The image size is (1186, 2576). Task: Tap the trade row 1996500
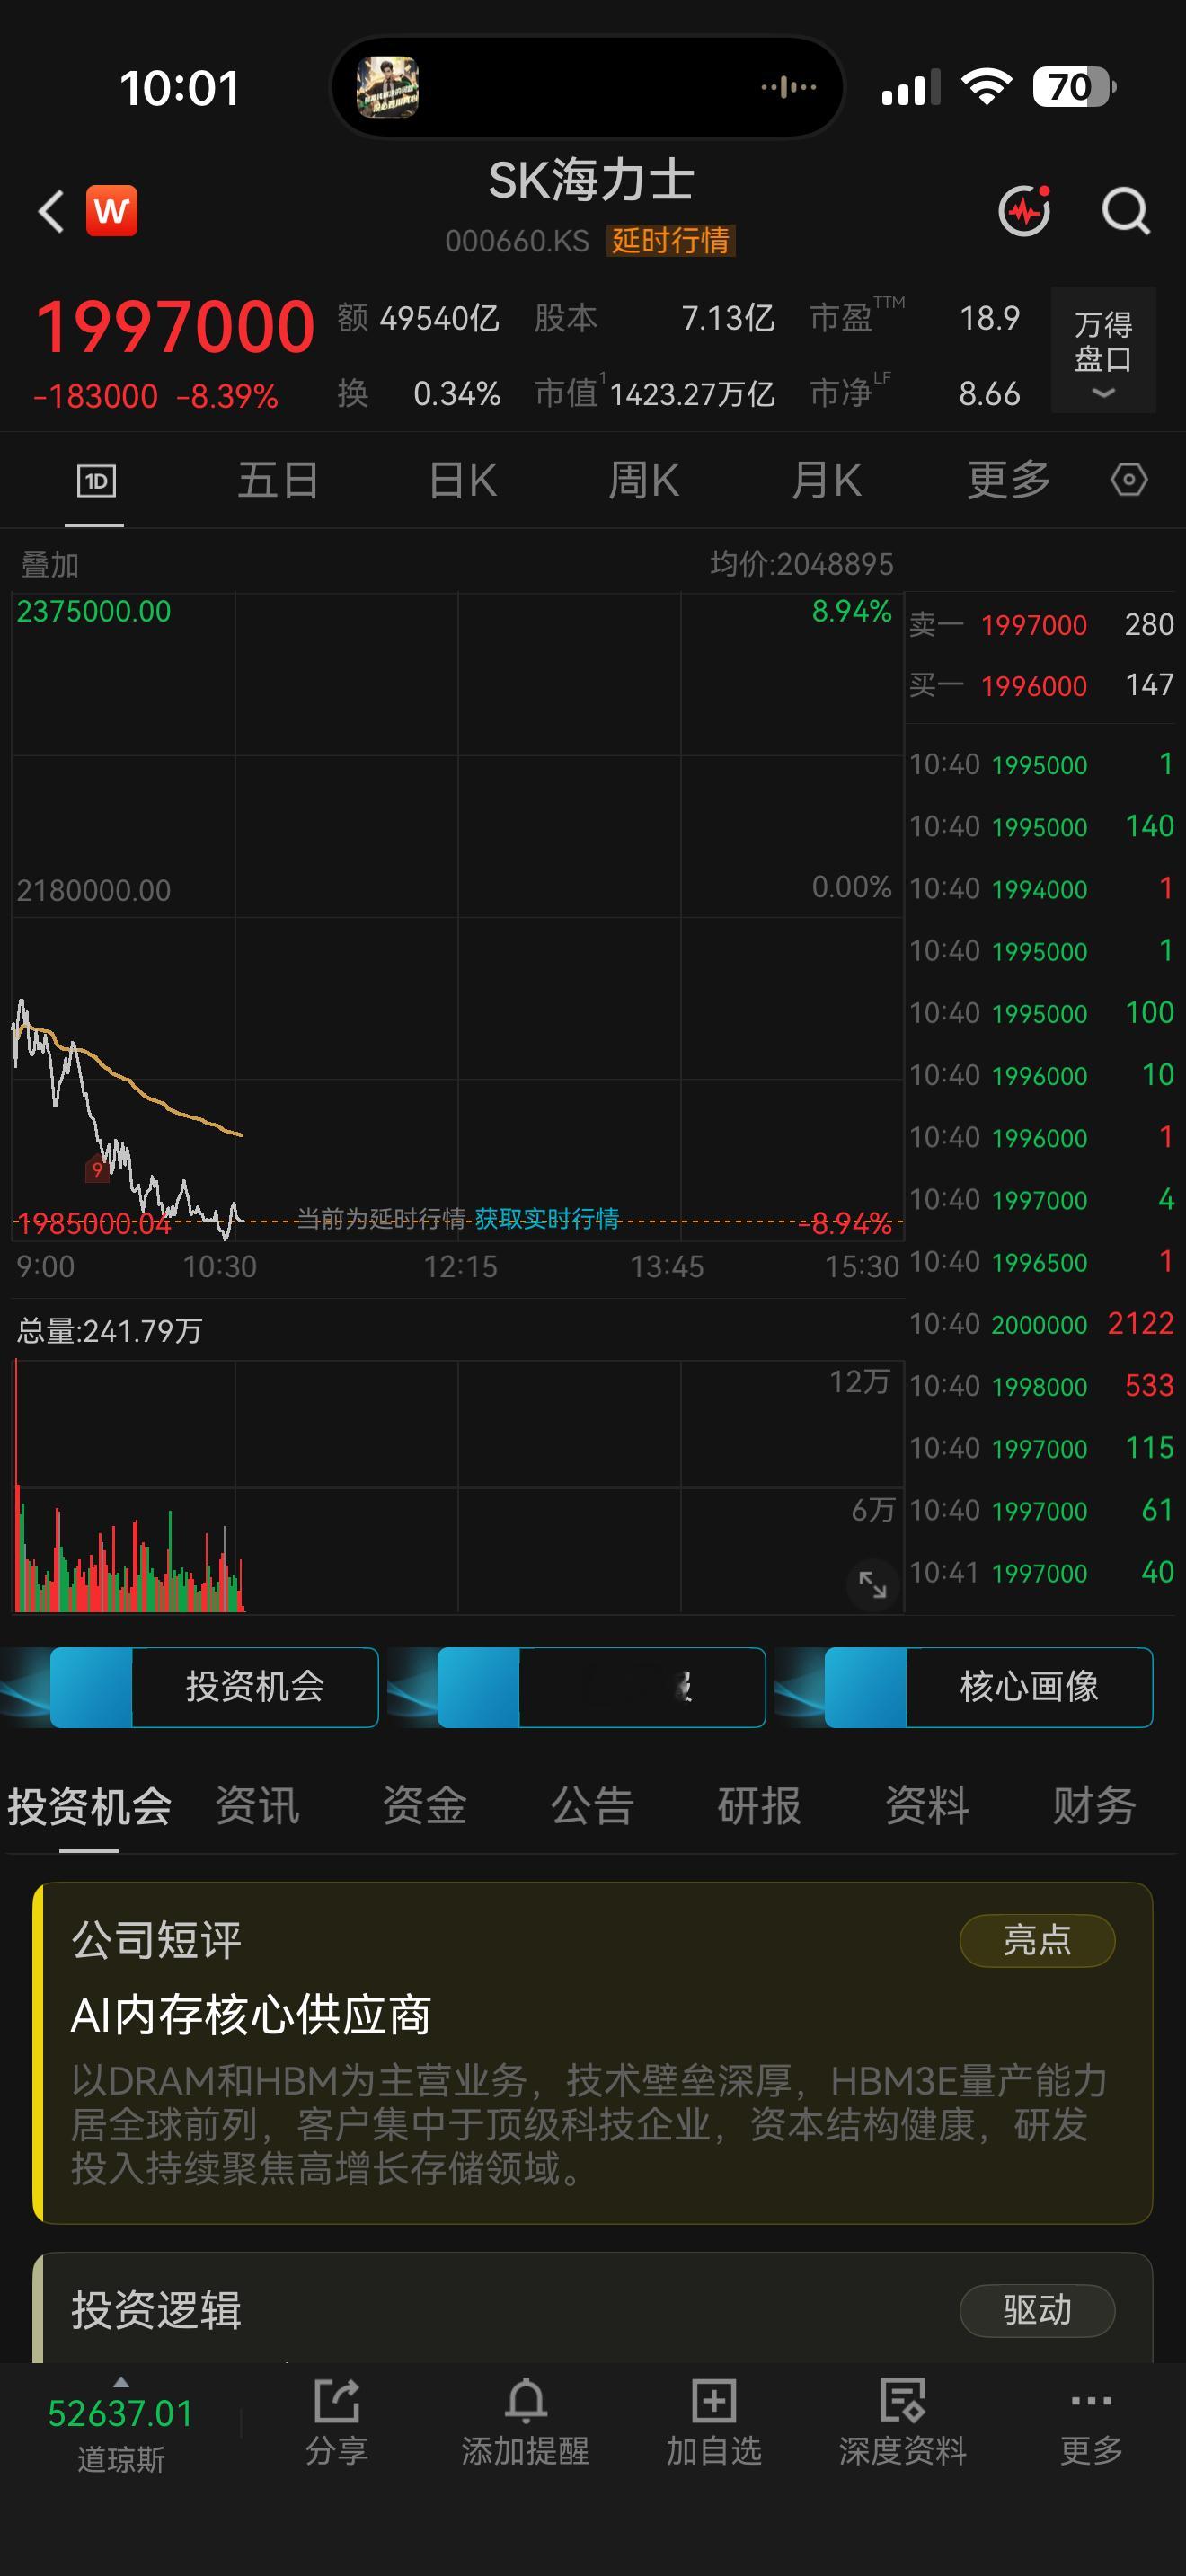(x=1041, y=1262)
